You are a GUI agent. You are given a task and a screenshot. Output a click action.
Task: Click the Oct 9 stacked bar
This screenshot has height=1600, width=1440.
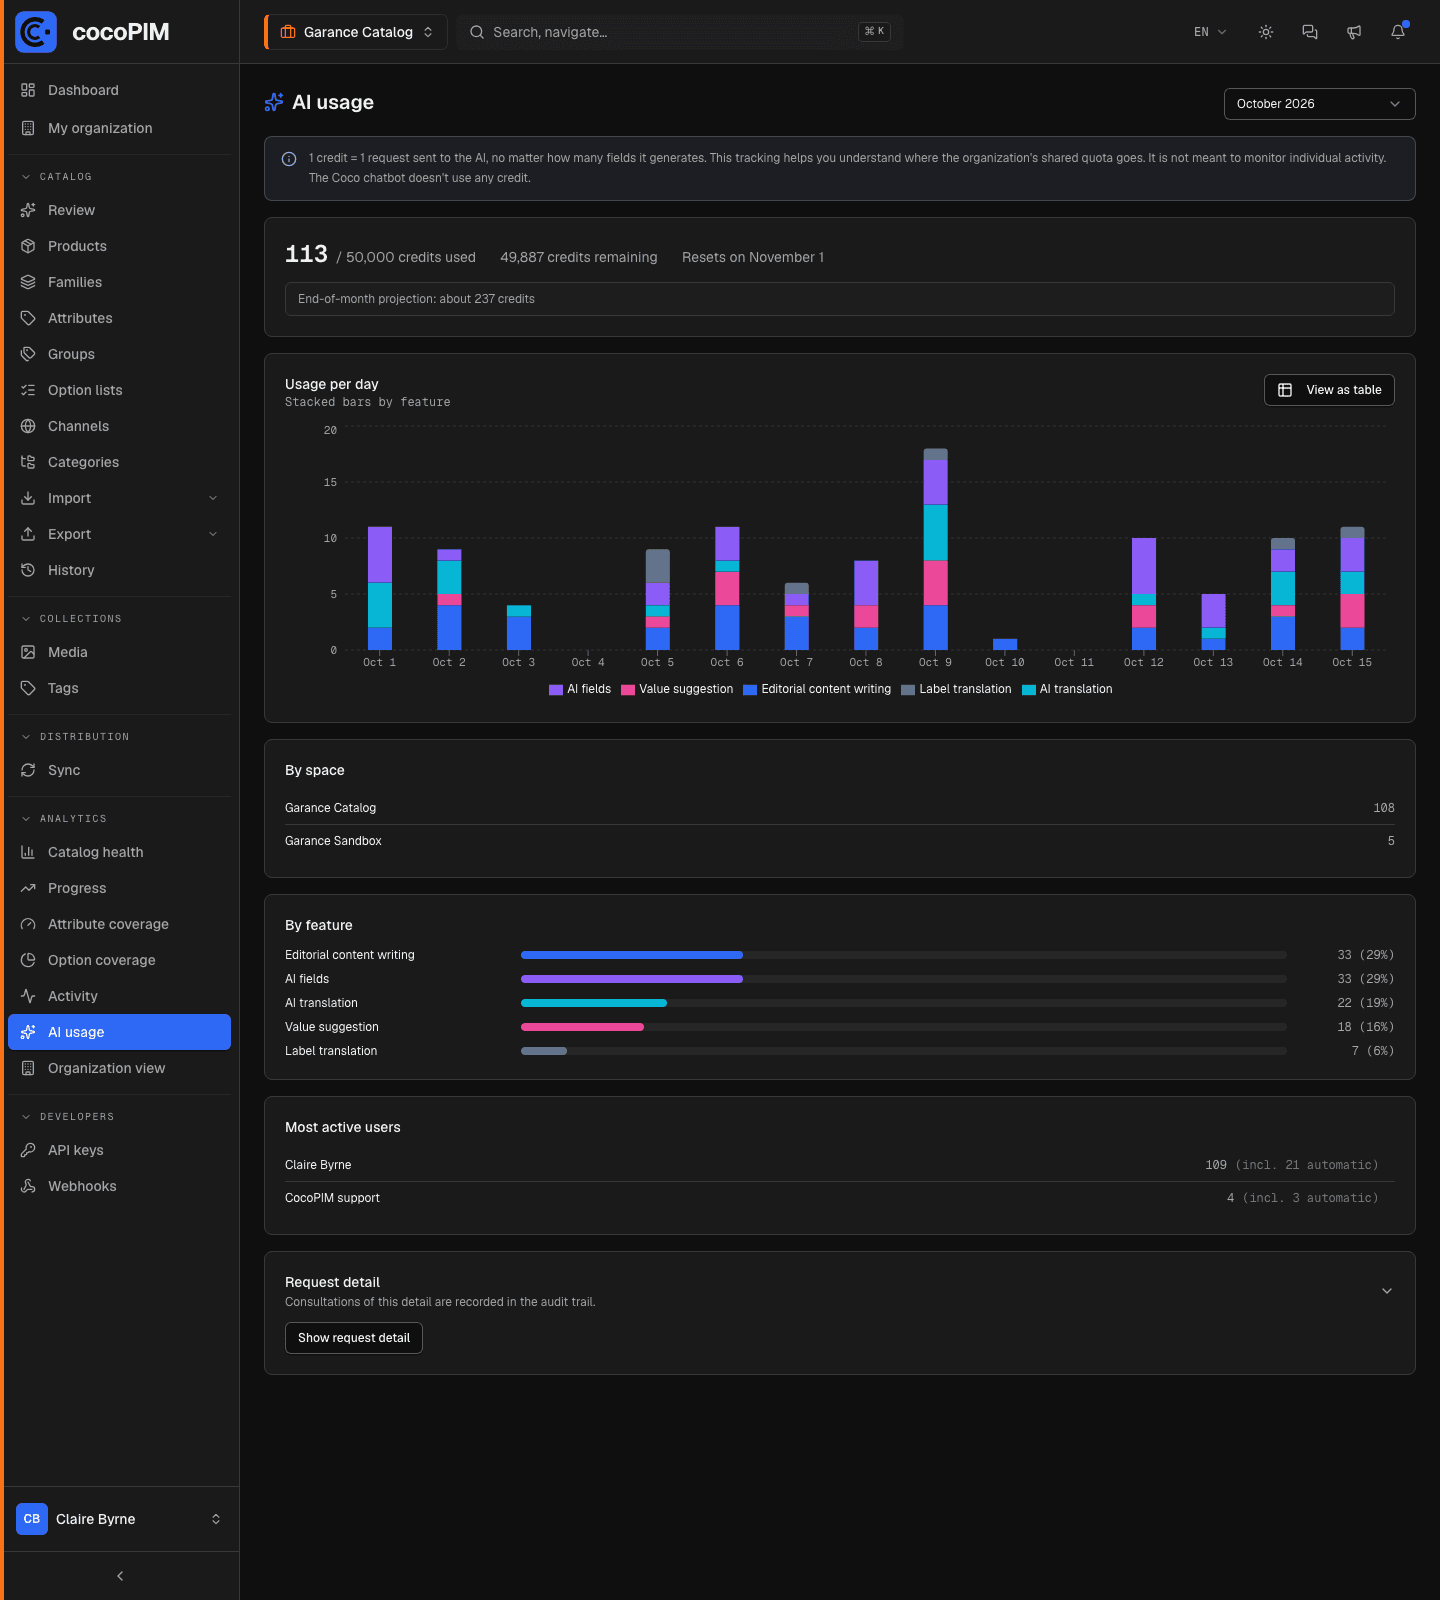pos(935,549)
